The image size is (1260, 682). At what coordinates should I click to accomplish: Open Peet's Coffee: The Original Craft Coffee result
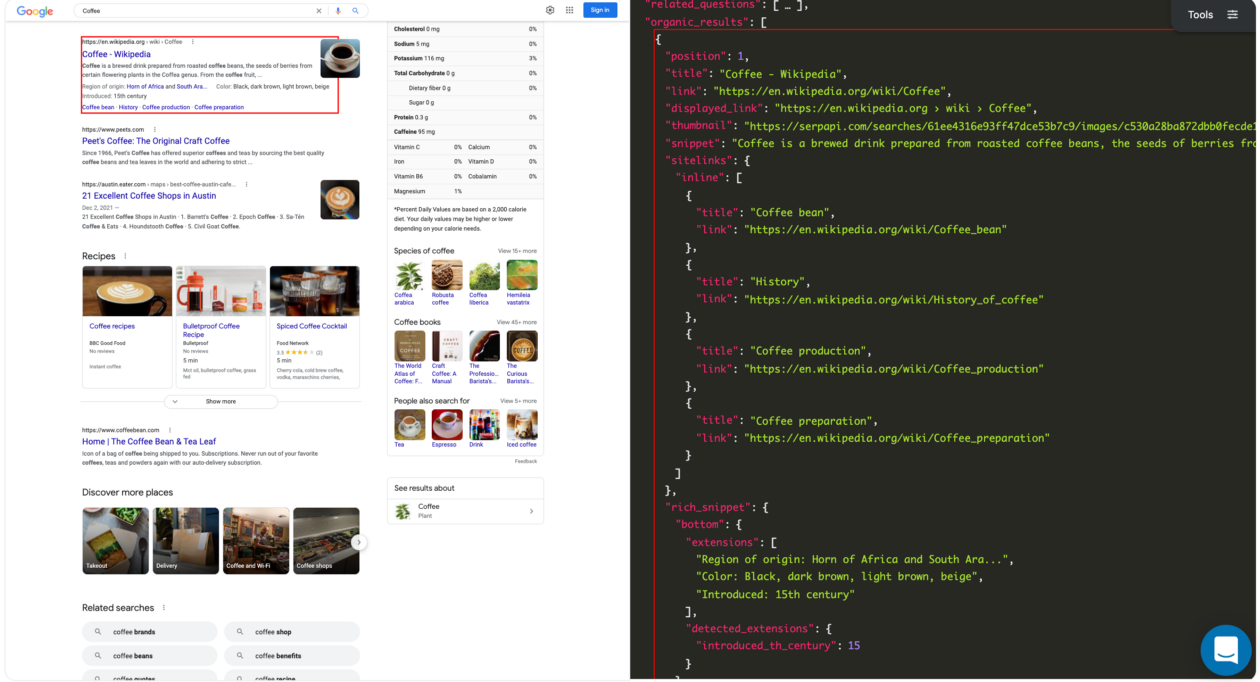pyautogui.click(x=156, y=141)
